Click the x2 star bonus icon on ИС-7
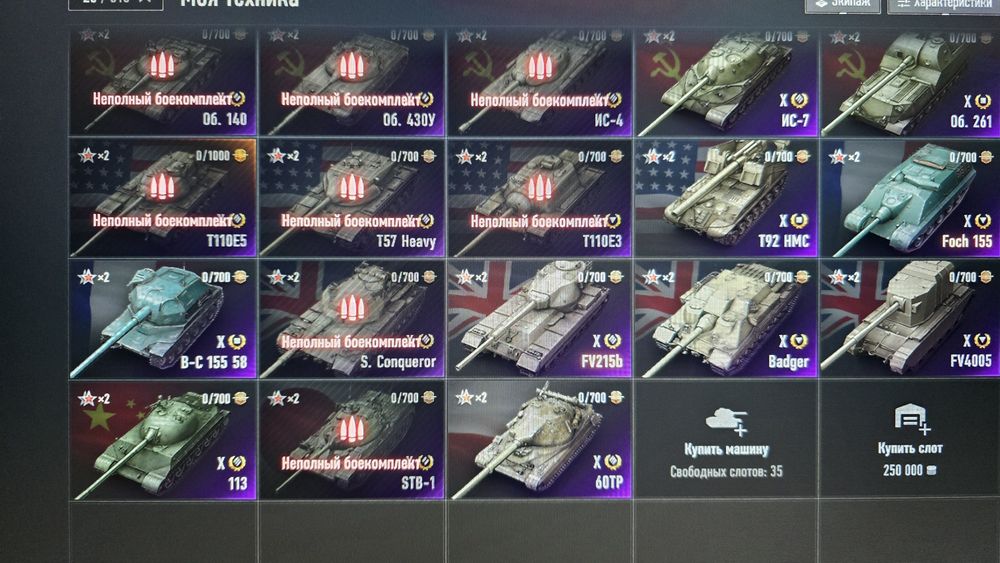This screenshot has width=1000, height=563. (659, 36)
